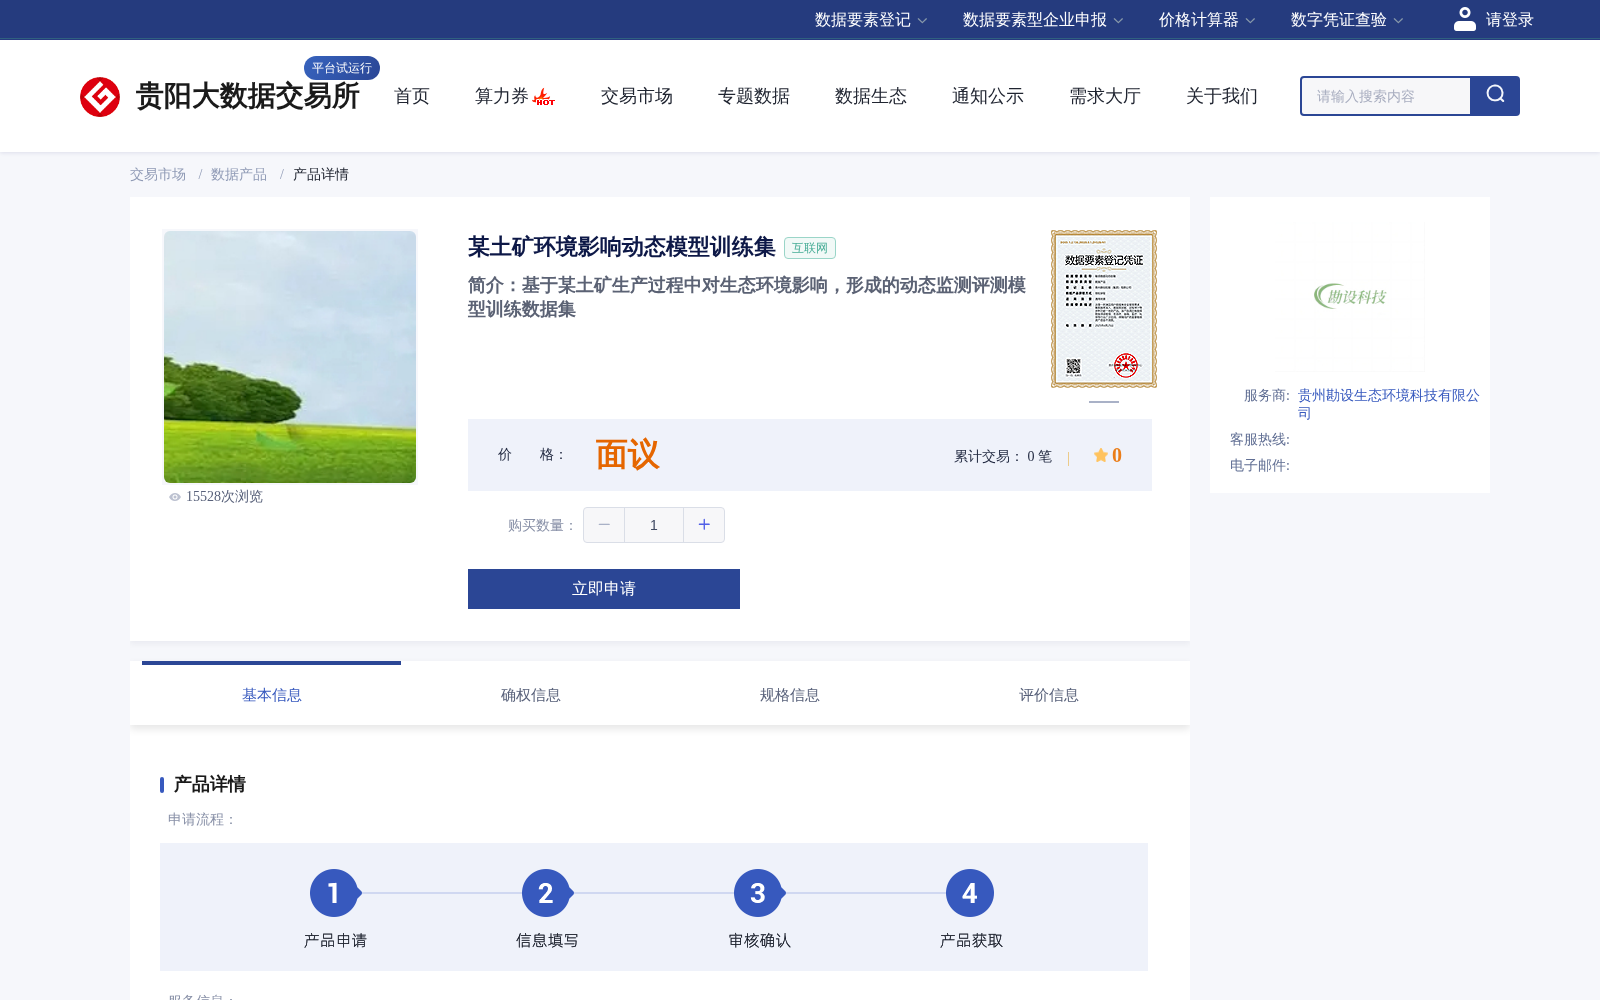
Task: Click step 2 信息填写 circle
Action: click(x=546, y=893)
